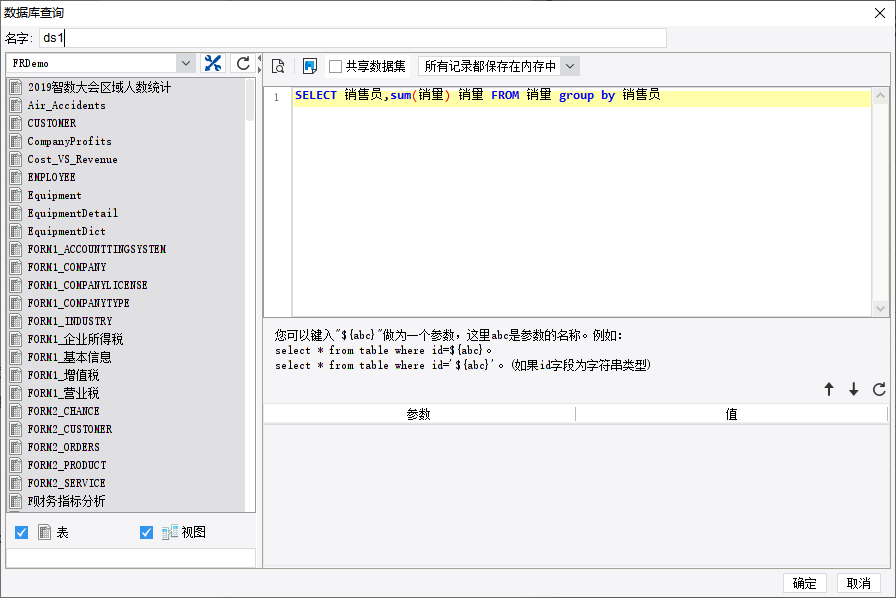
Task: Select the FORM1_营业税 table
Action: (63, 393)
